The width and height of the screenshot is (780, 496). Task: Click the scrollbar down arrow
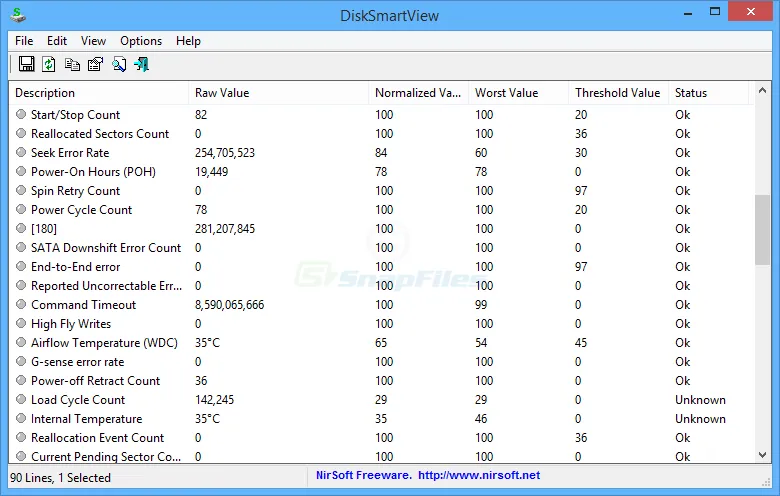click(762, 455)
